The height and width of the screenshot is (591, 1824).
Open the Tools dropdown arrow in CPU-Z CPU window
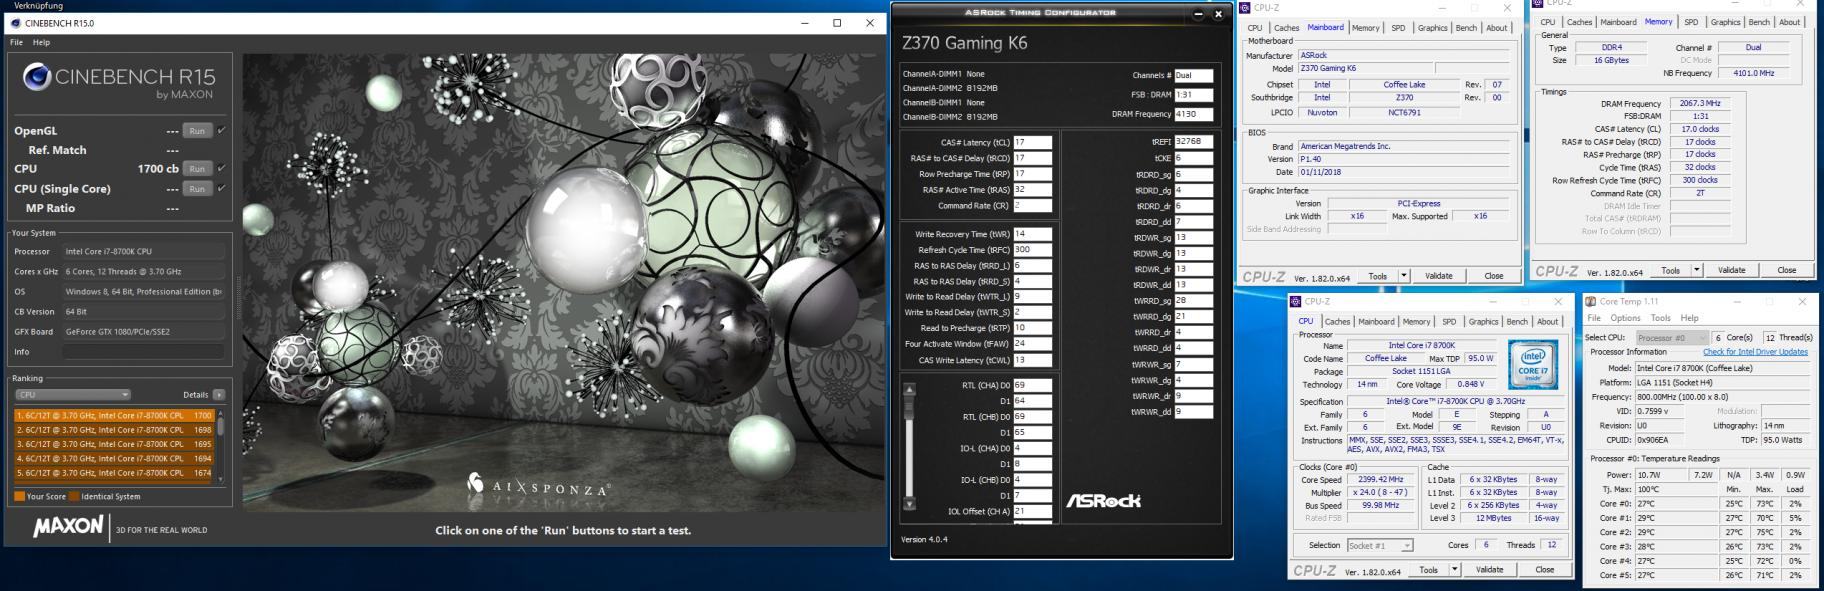[1455, 570]
